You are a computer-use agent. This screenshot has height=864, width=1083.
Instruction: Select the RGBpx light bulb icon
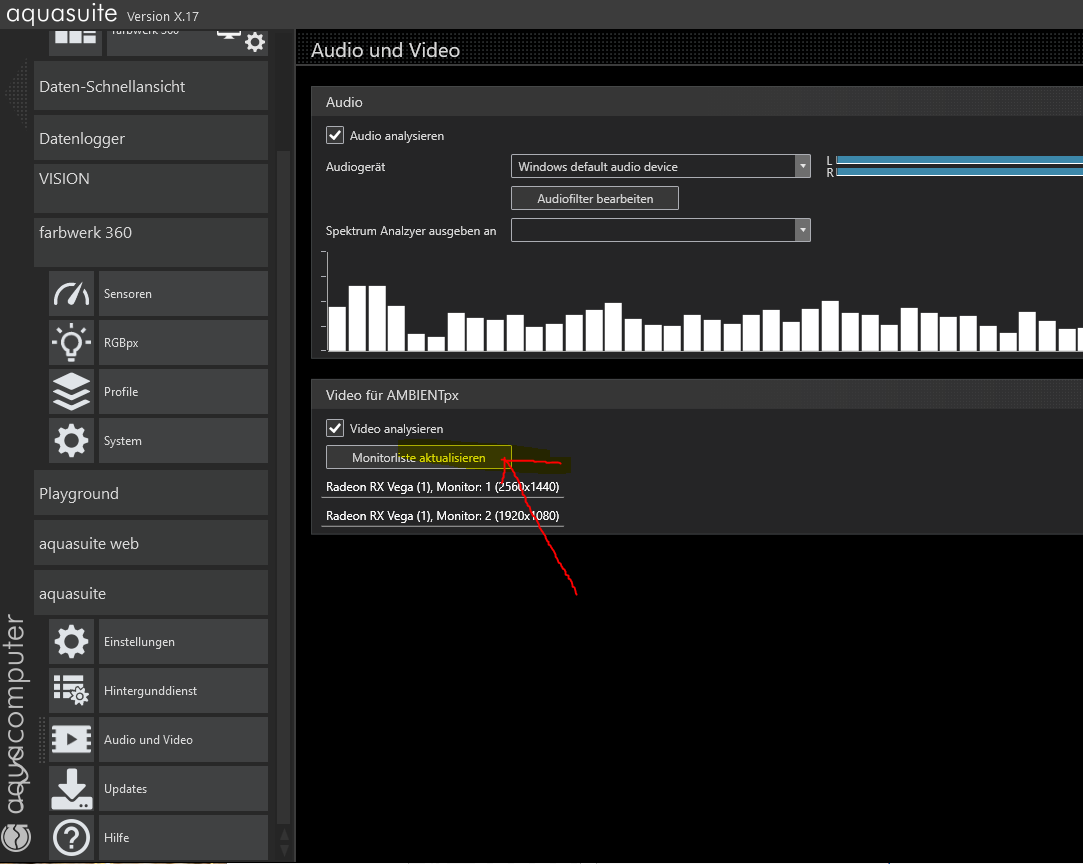72,343
